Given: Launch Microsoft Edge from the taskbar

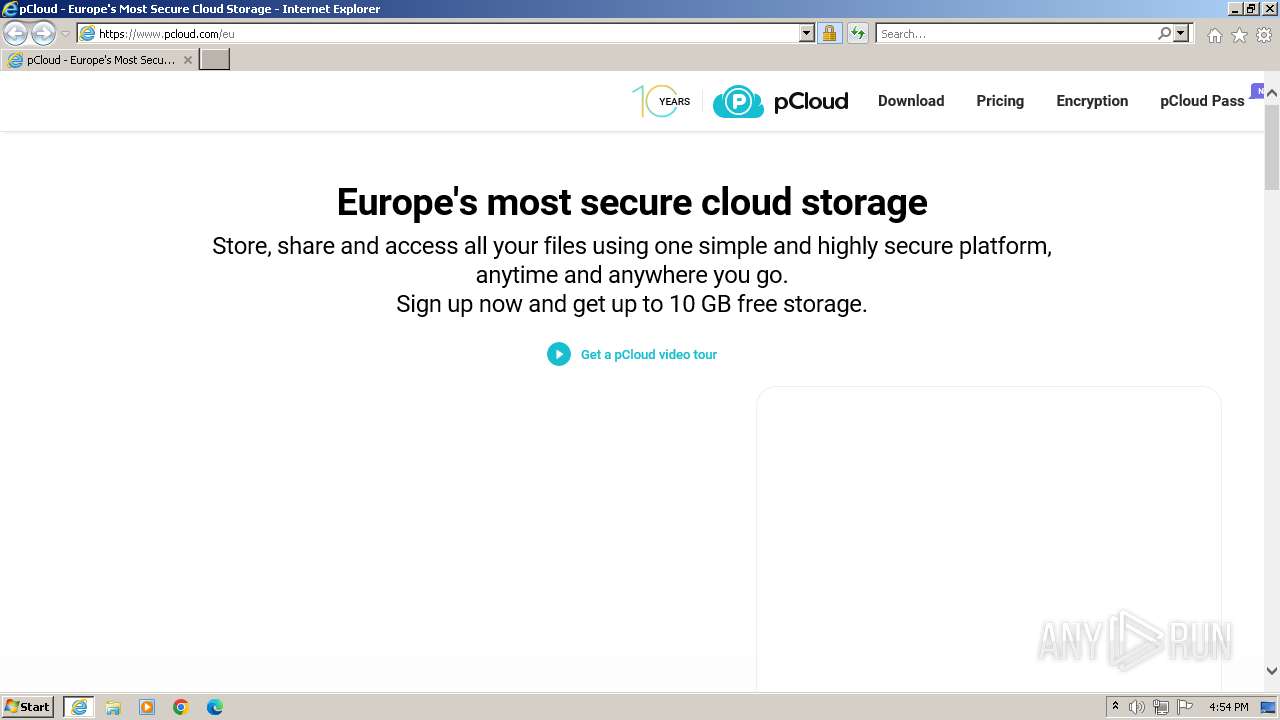Looking at the screenshot, I should point(215,707).
